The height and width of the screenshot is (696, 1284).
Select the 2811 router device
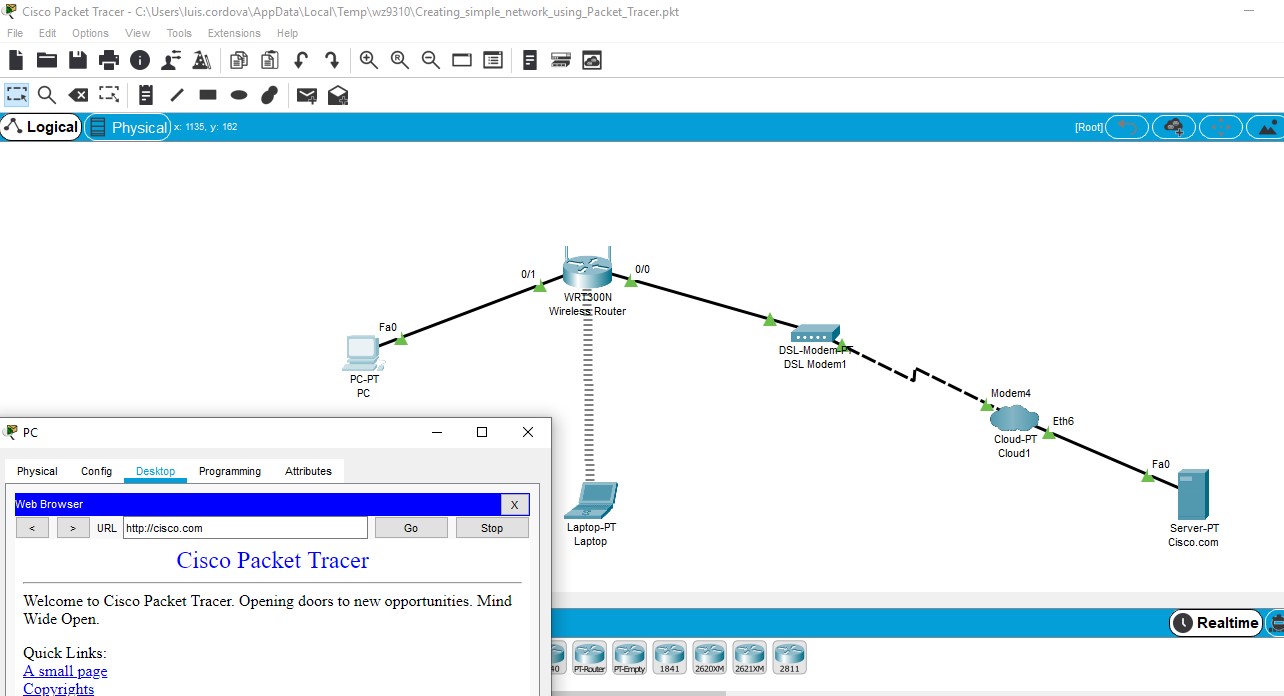(x=789, y=657)
